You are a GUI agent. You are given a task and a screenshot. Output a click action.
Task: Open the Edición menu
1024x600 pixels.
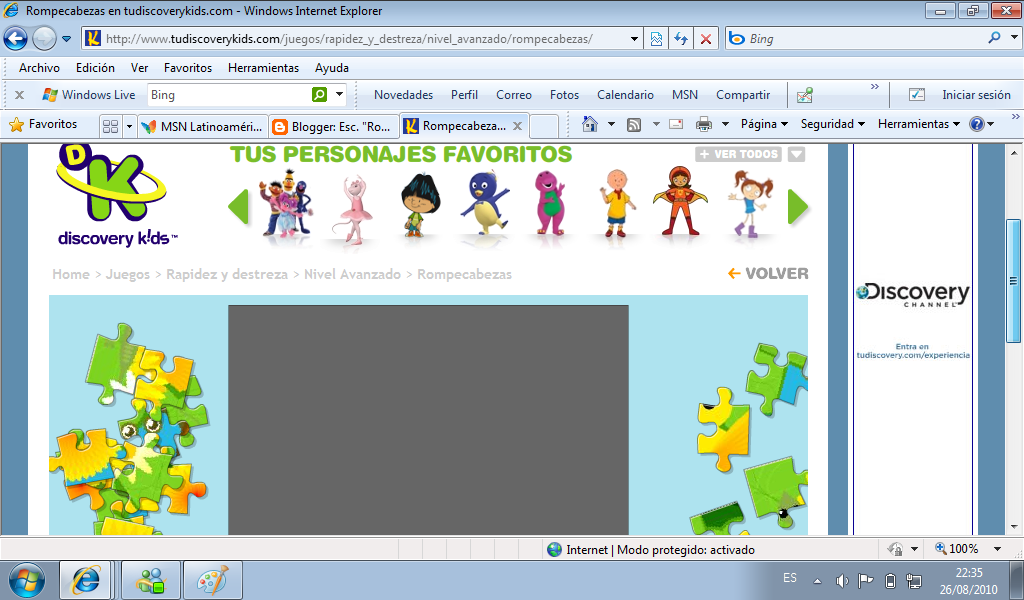pos(95,67)
